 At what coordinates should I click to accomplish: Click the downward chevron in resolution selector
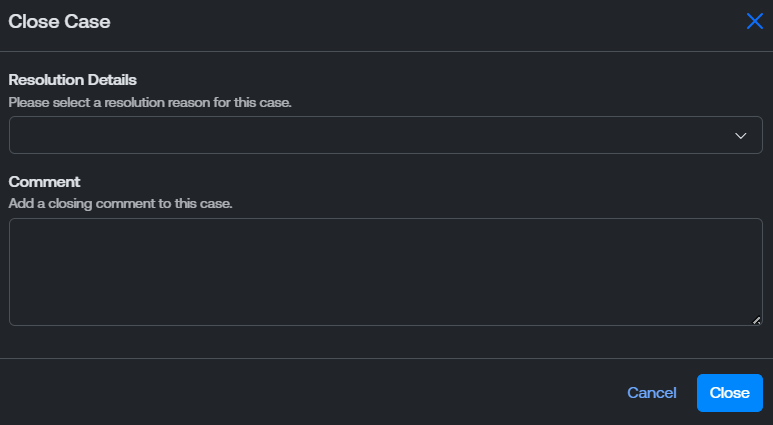point(740,136)
